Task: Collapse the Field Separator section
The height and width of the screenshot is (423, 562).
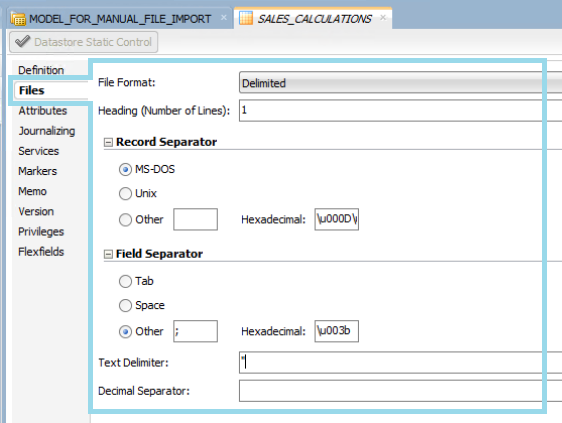Action: [x=108, y=254]
